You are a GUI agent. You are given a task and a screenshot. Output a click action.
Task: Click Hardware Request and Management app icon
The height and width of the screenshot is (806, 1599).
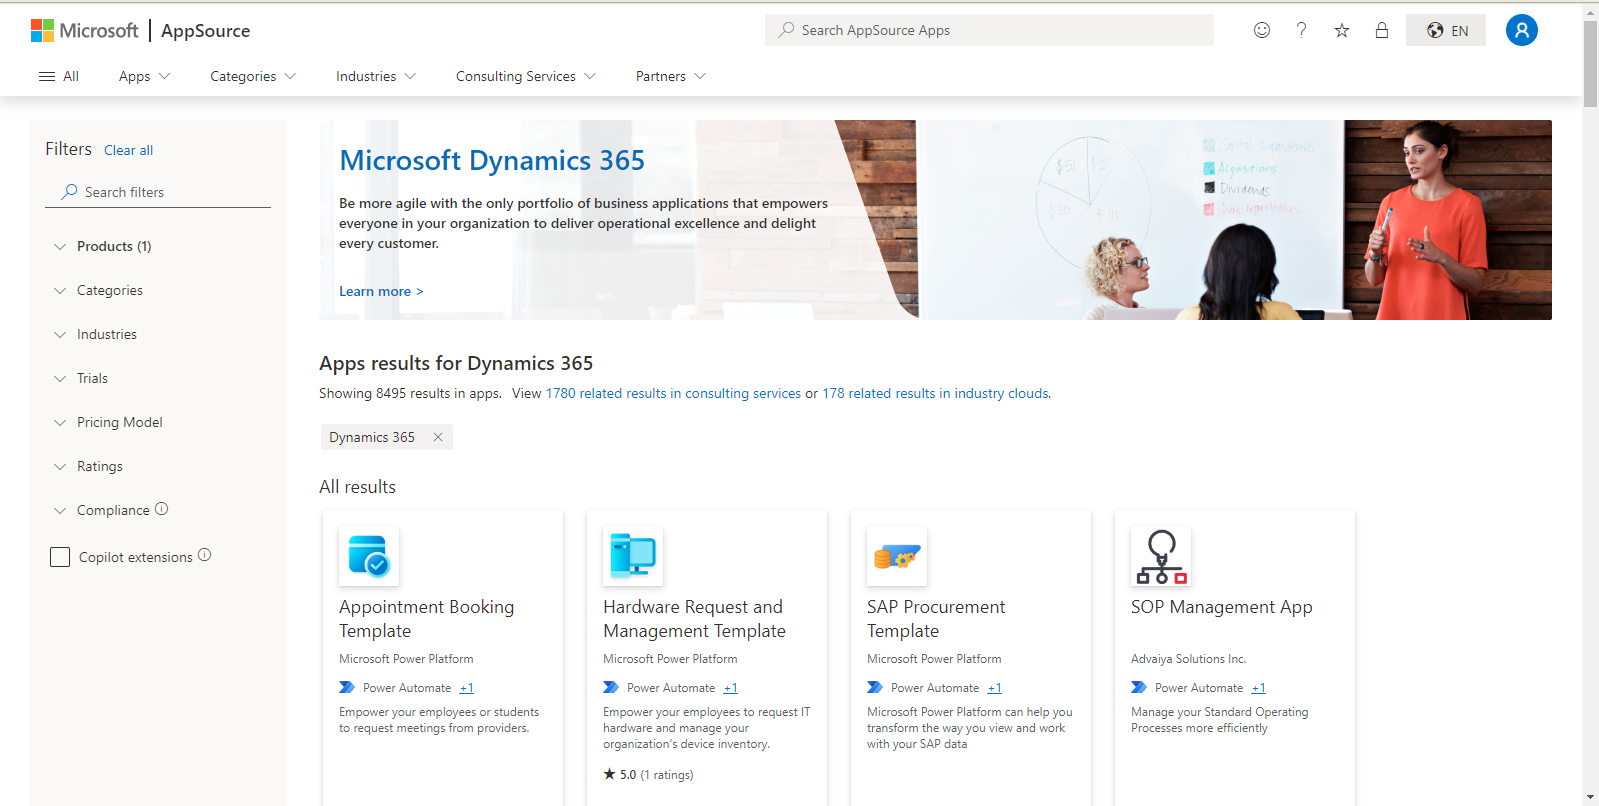click(x=633, y=556)
